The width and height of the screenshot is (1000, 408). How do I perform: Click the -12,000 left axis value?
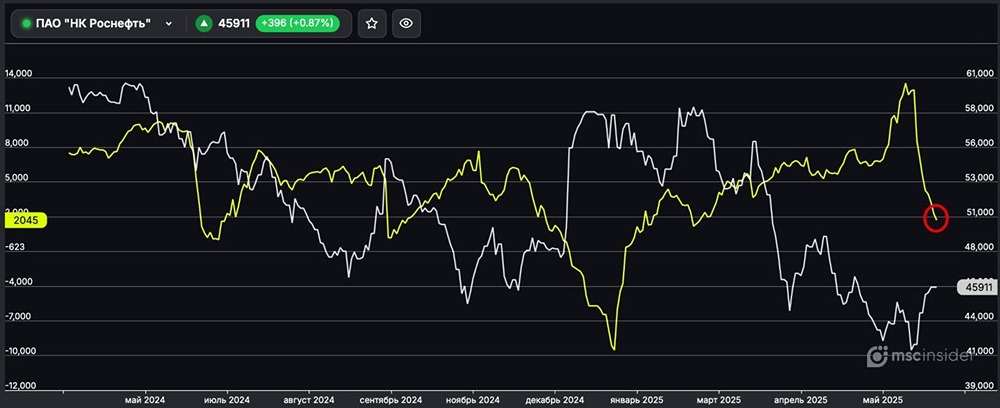point(20,386)
